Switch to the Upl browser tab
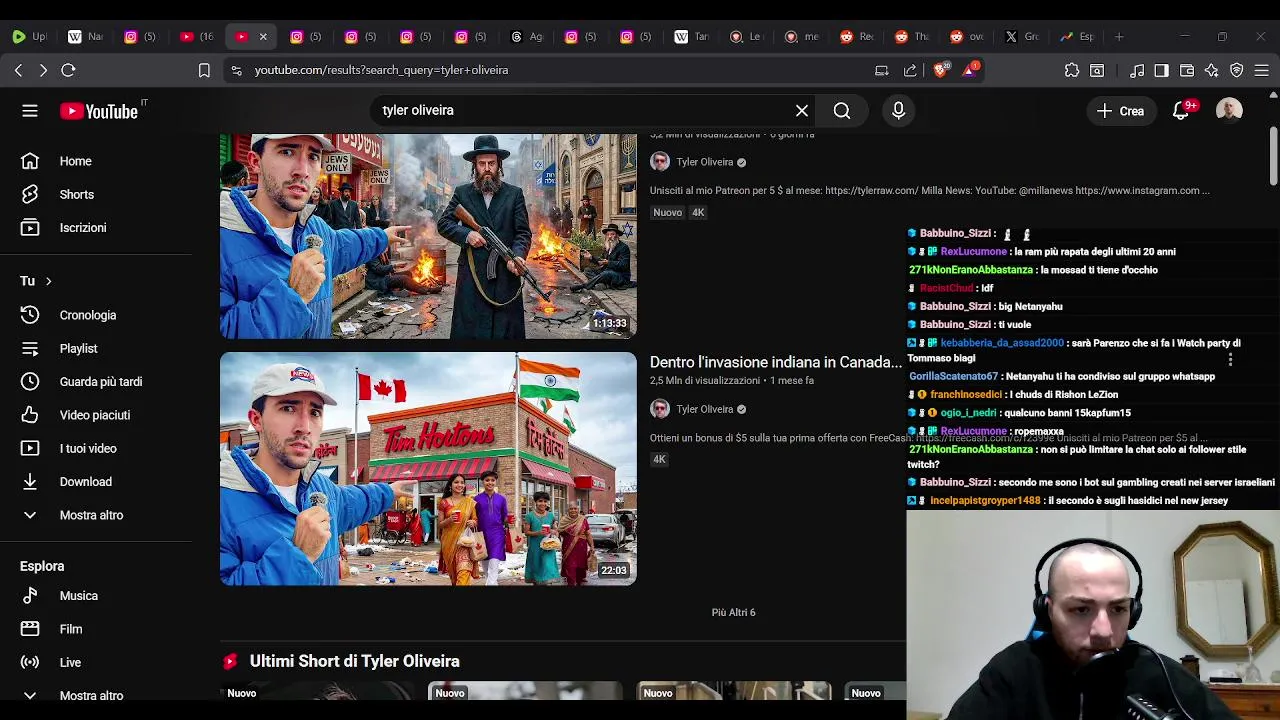 coord(29,37)
